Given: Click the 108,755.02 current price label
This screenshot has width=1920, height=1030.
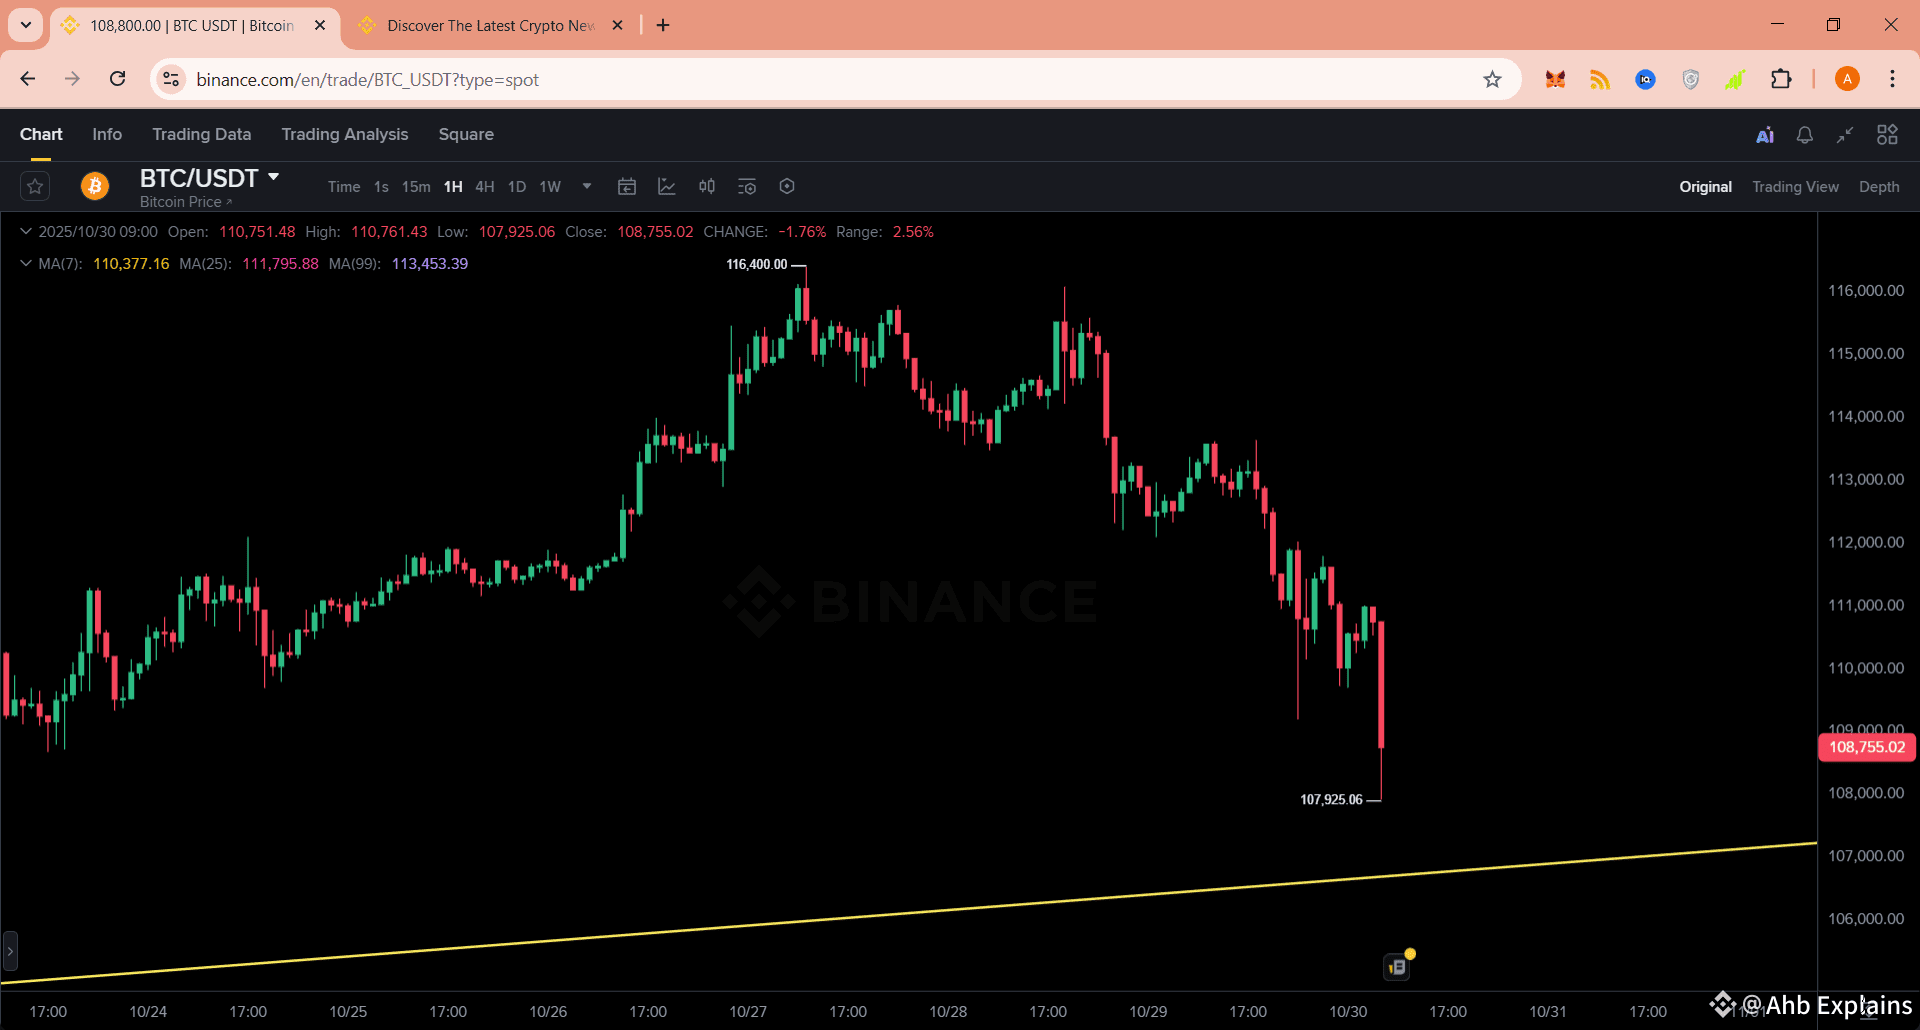Looking at the screenshot, I should coord(1867,747).
